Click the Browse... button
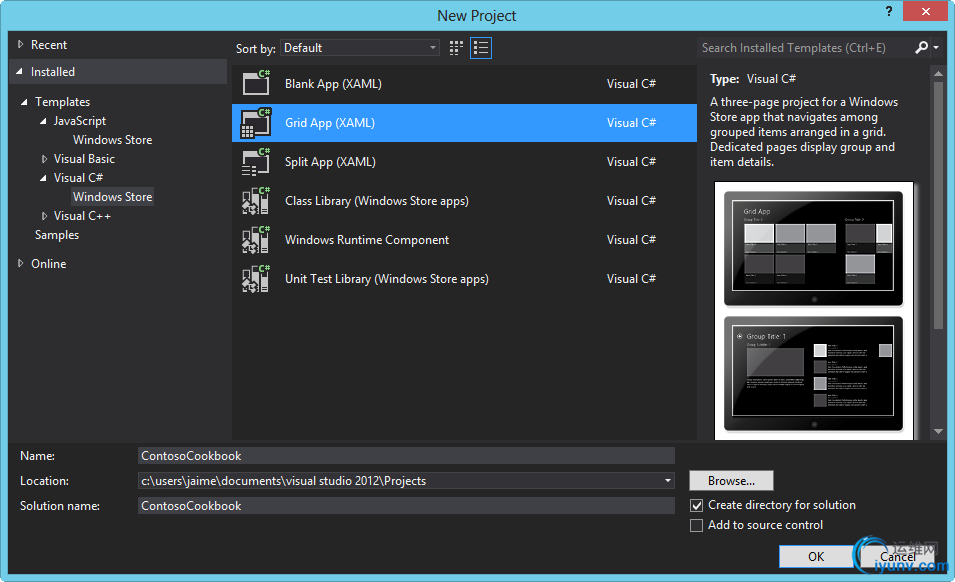 click(731, 481)
